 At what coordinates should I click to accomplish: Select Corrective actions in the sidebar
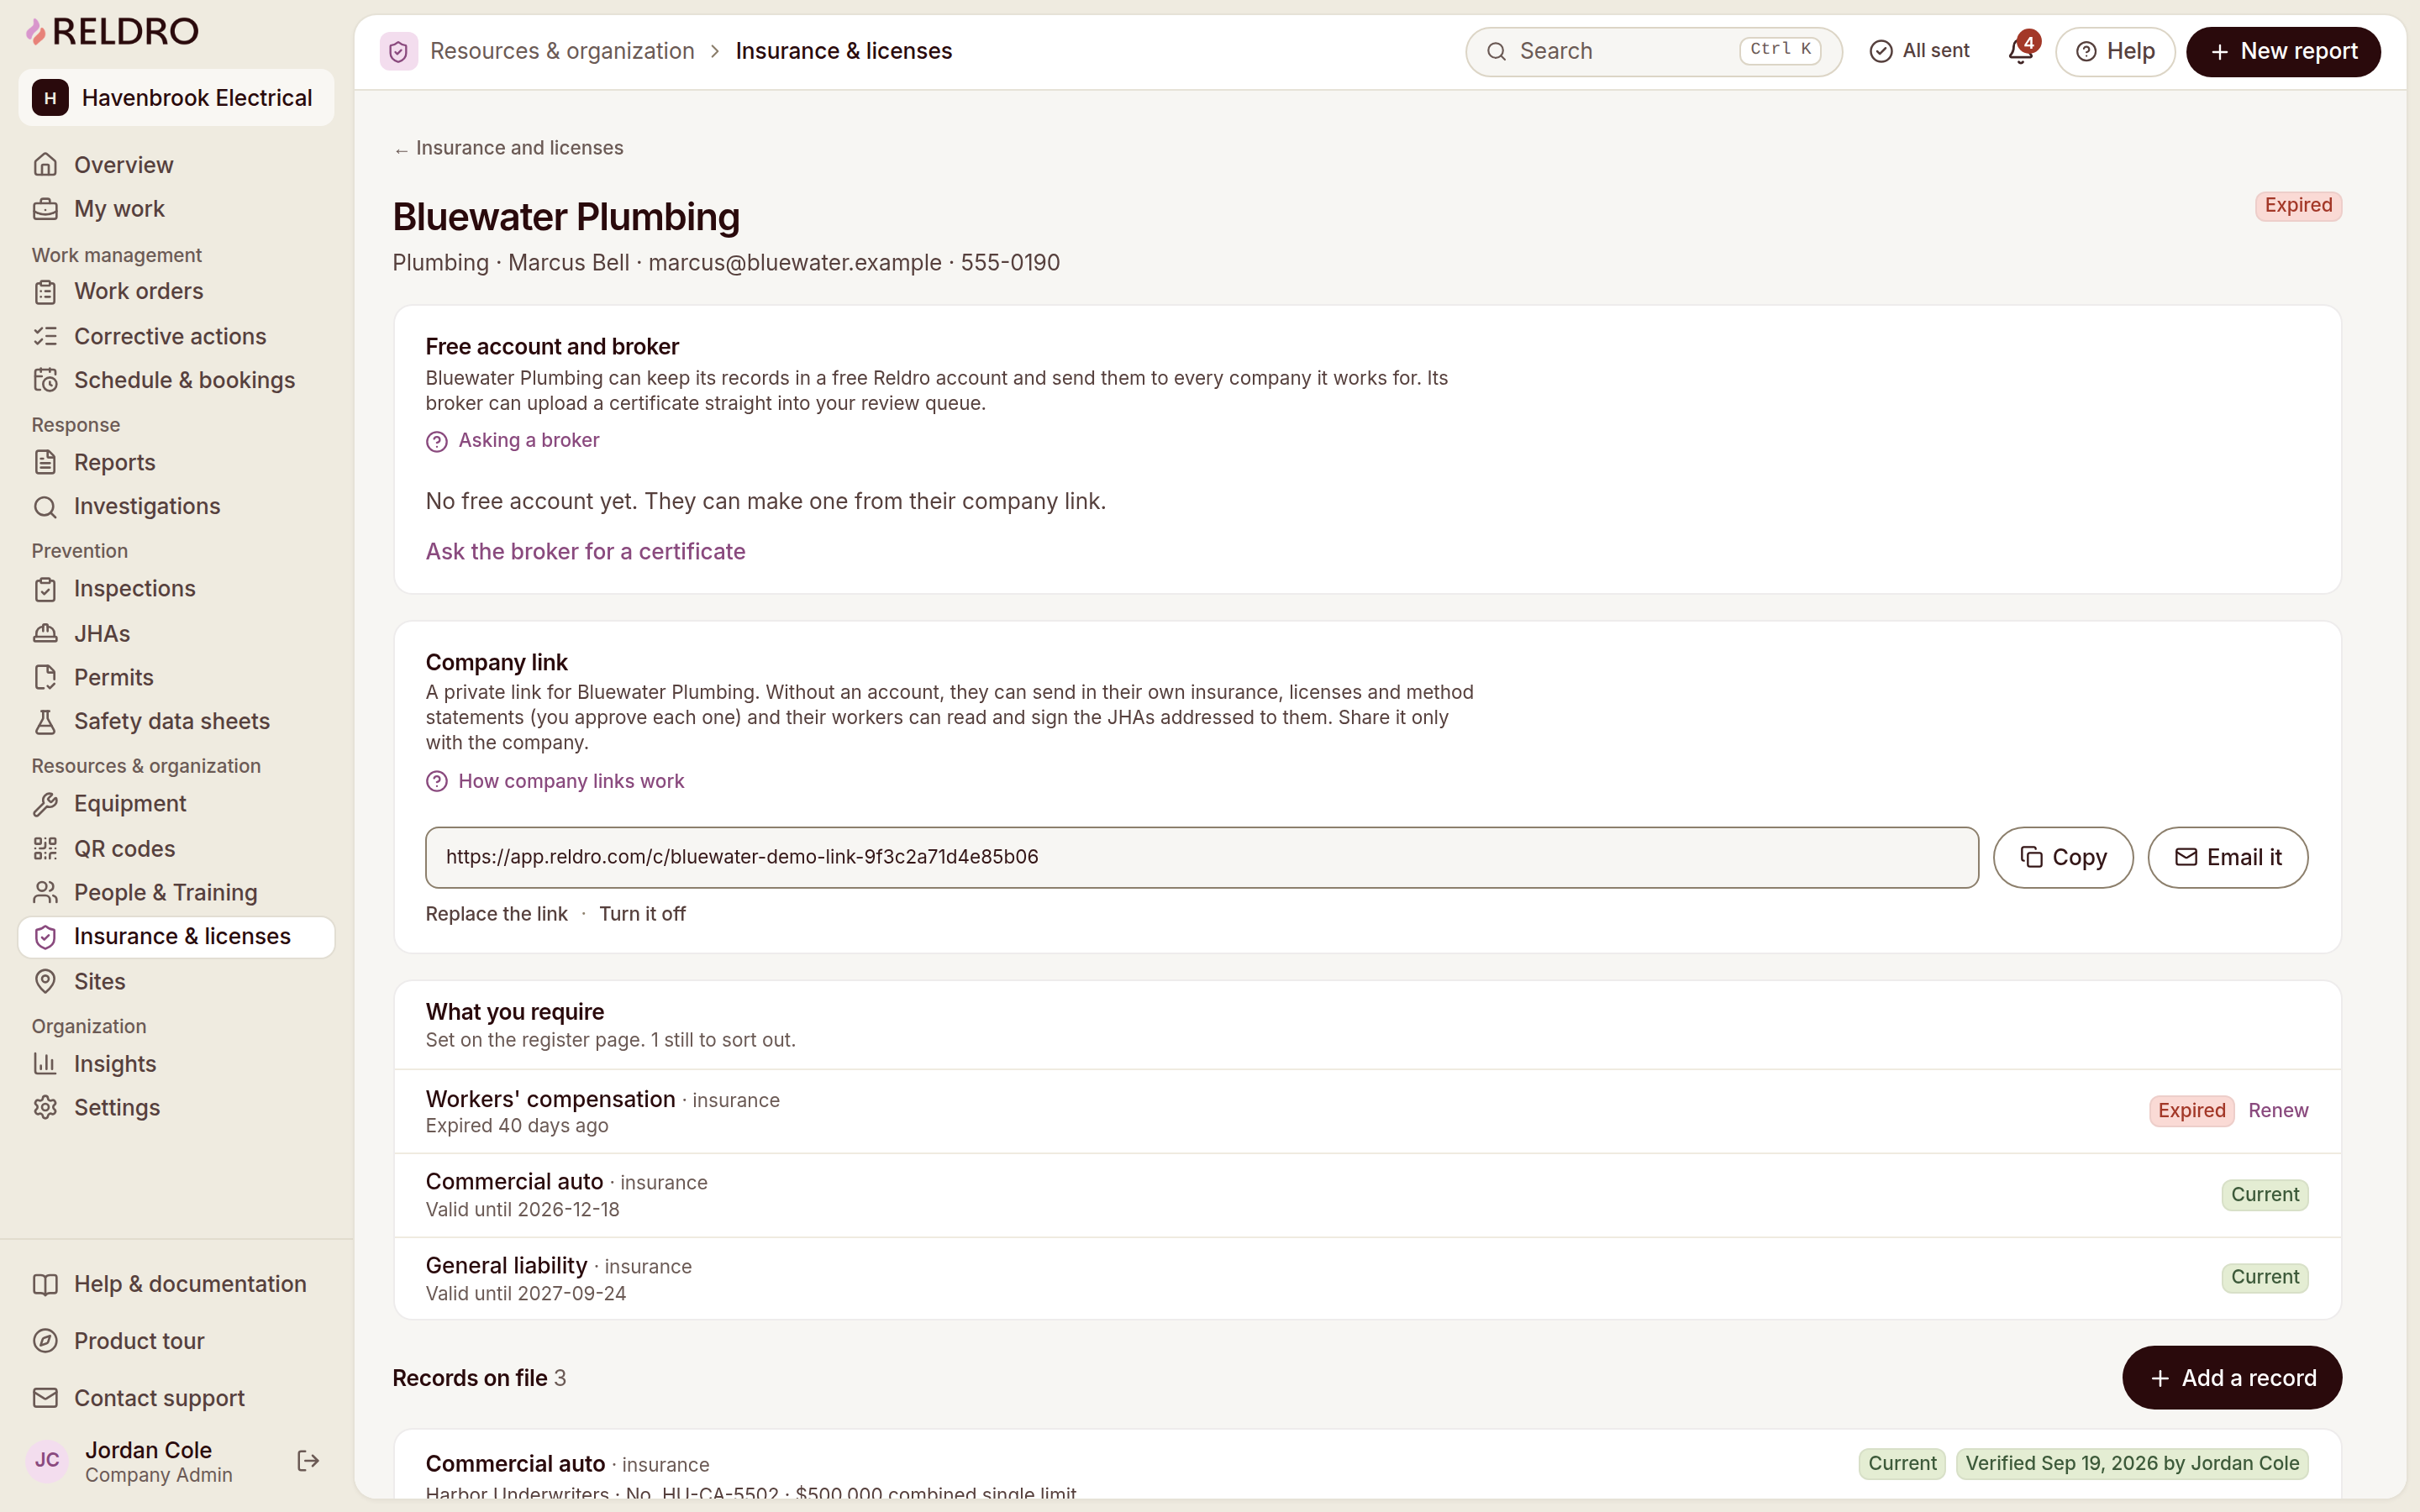pyautogui.click(x=176, y=336)
